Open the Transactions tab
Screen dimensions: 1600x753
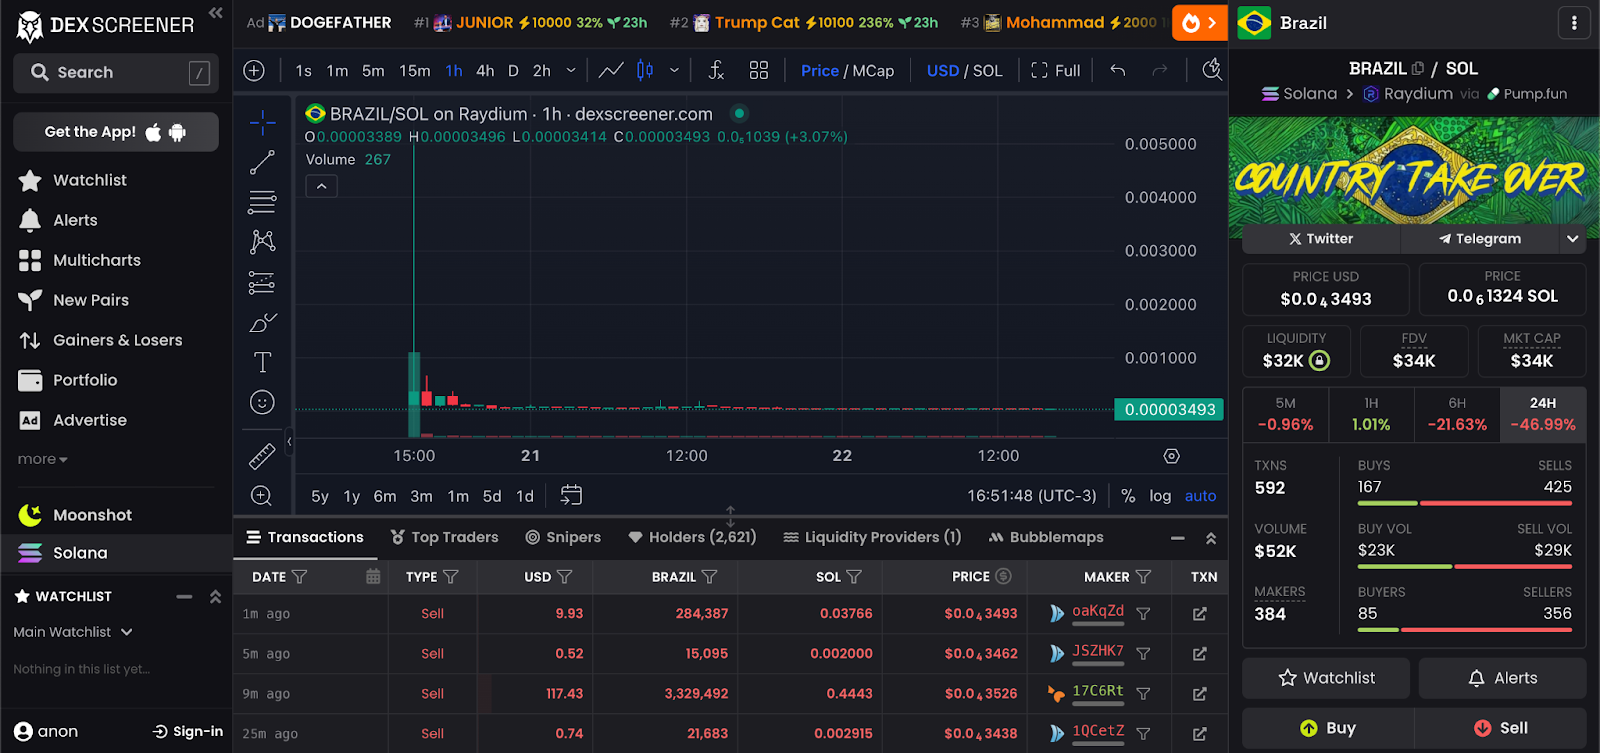point(305,538)
